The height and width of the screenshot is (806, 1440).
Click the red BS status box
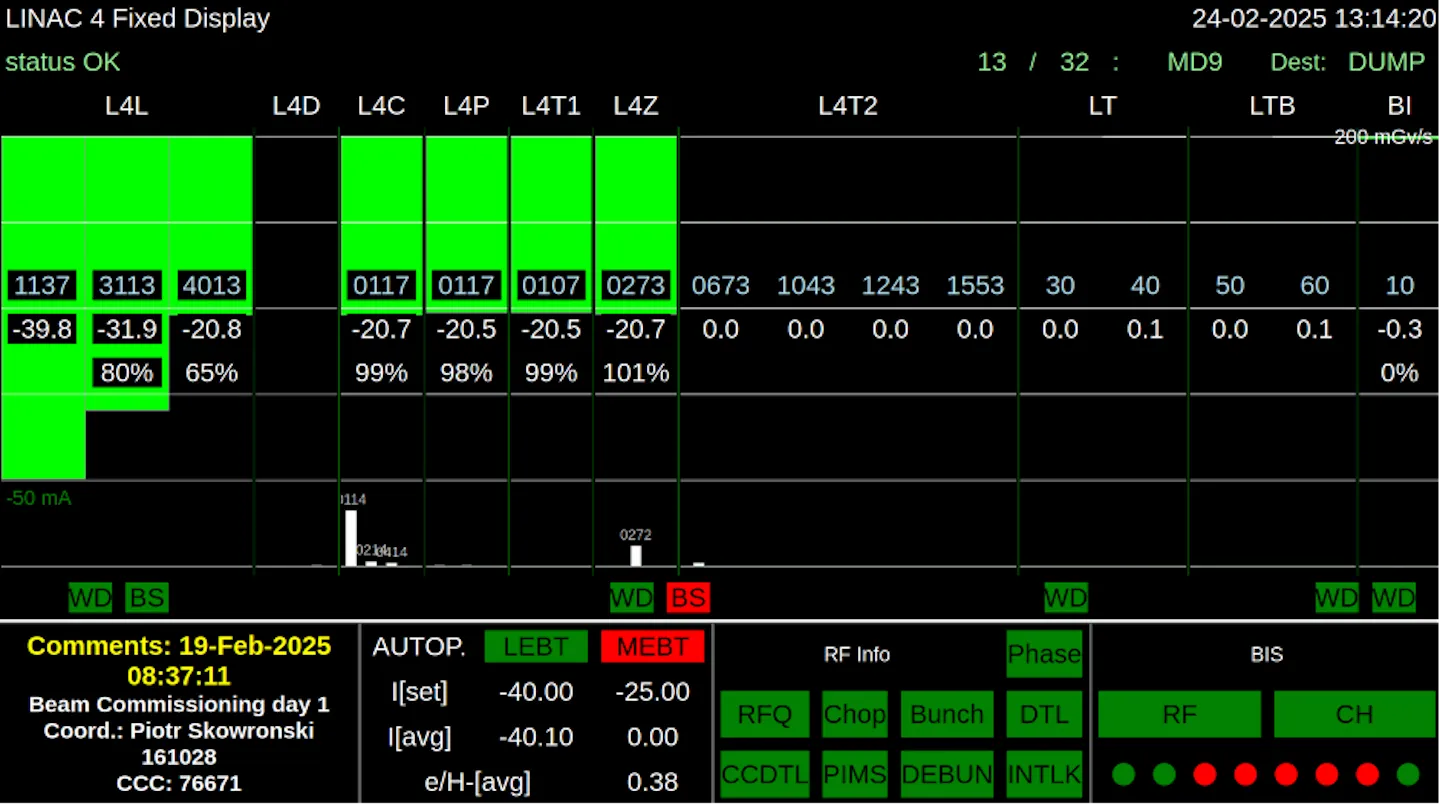coord(688,598)
